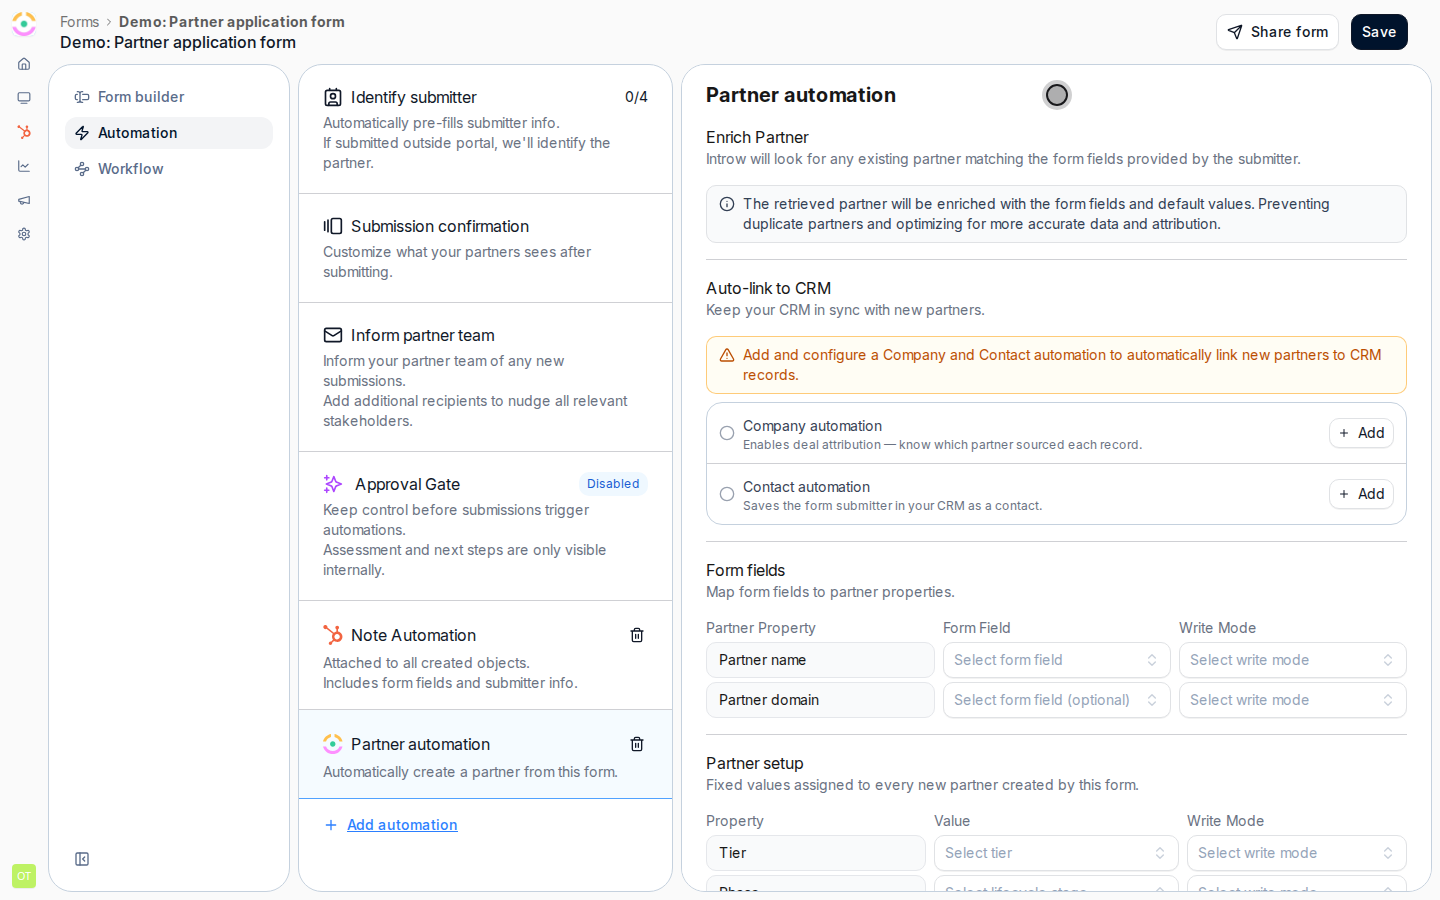This screenshot has width=1440, height=900.
Task: Click the info icon in enrichment notice
Action: [727, 204]
